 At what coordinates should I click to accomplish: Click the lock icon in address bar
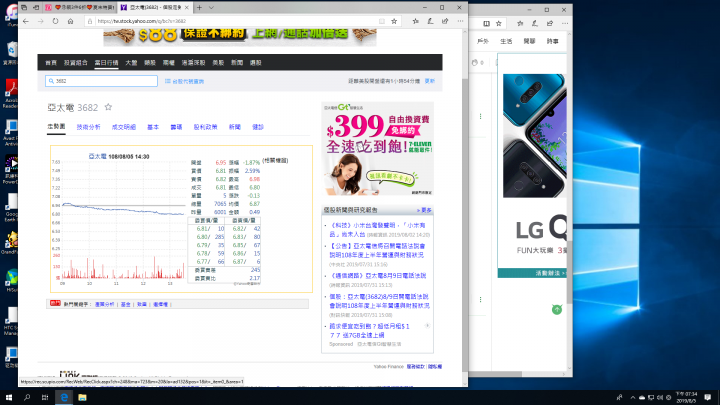click(x=90, y=21)
